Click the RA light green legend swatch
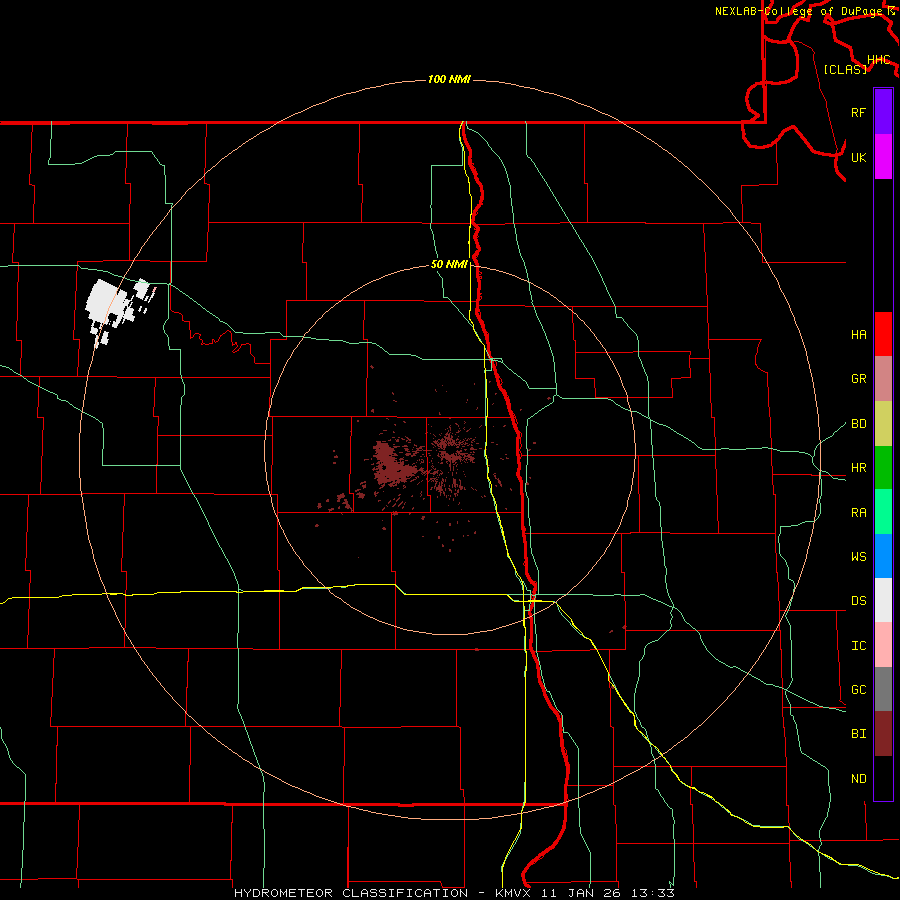 click(883, 512)
